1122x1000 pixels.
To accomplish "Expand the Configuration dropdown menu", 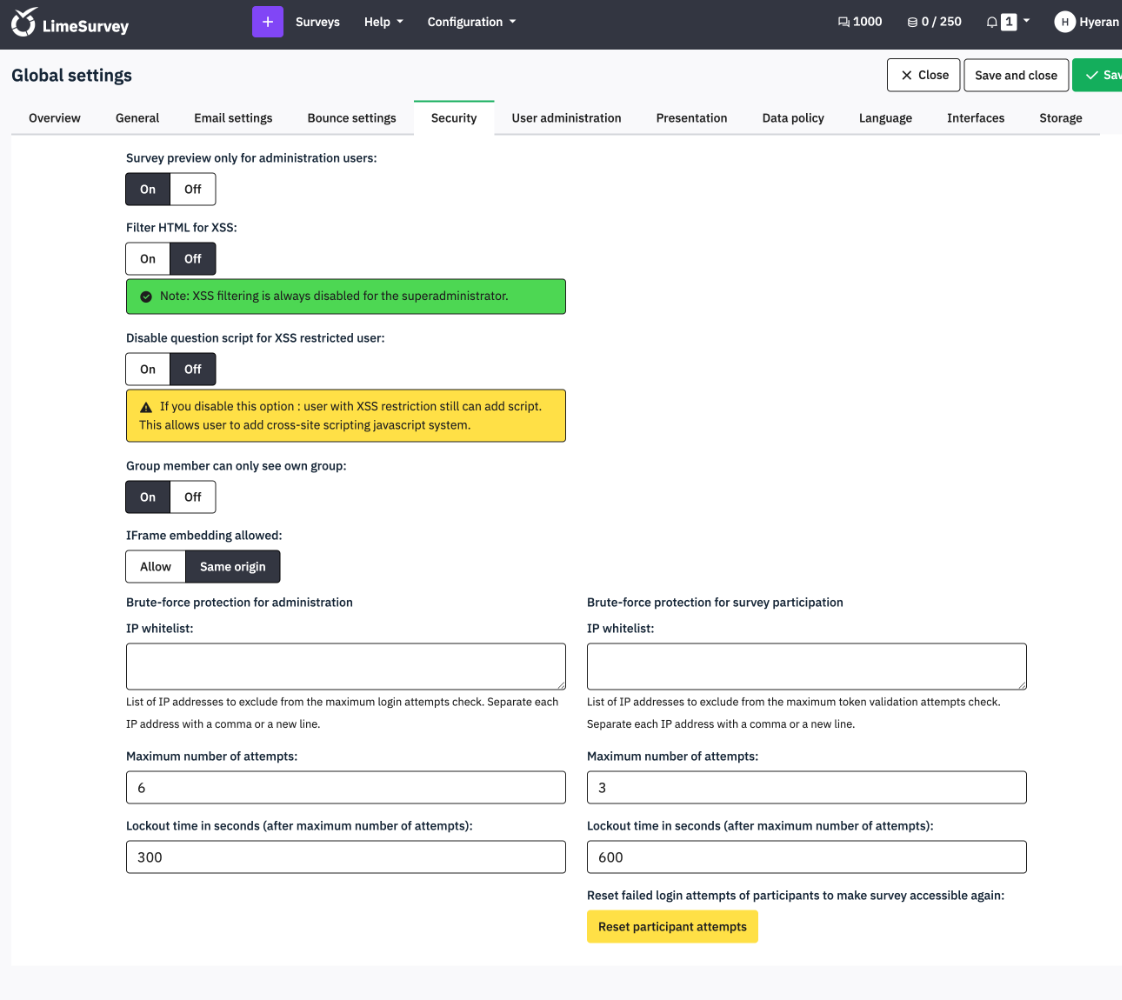I will coord(472,22).
